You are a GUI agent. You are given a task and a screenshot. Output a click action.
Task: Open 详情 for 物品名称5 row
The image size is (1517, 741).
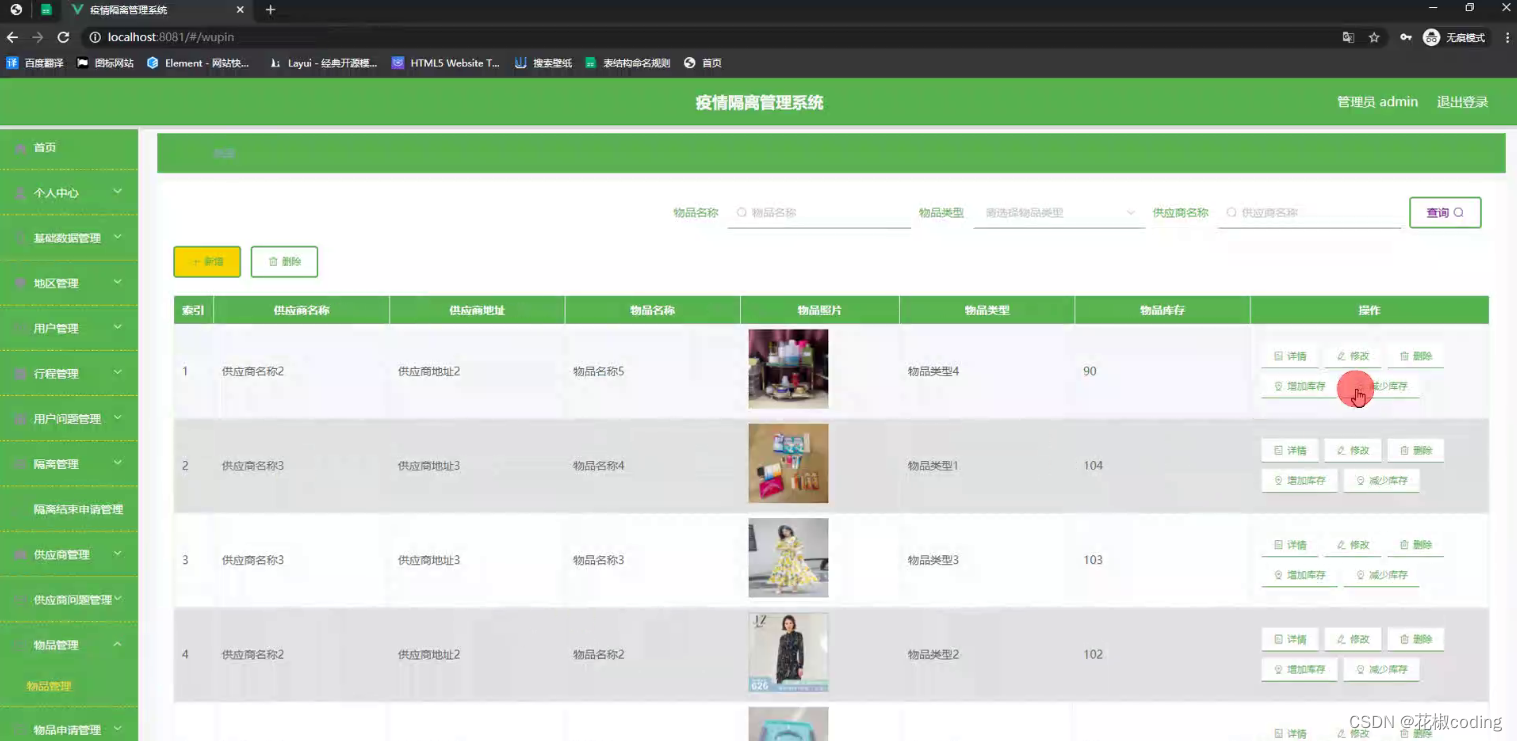click(1290, 356)
